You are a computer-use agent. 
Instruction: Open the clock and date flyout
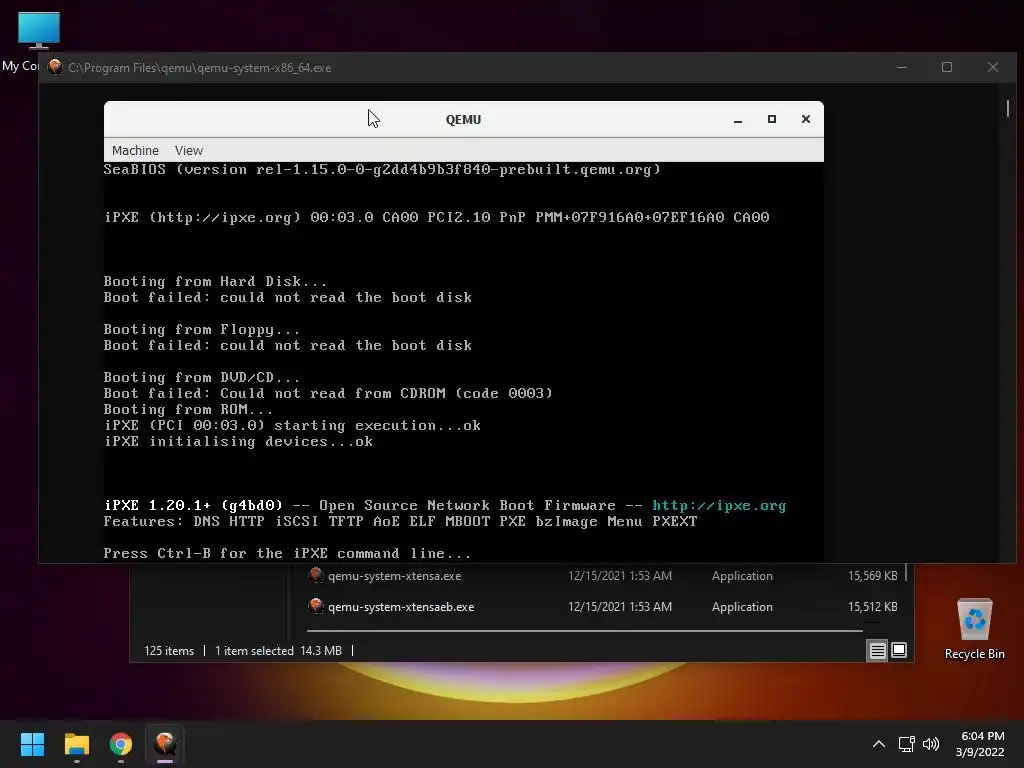[981, 744]
